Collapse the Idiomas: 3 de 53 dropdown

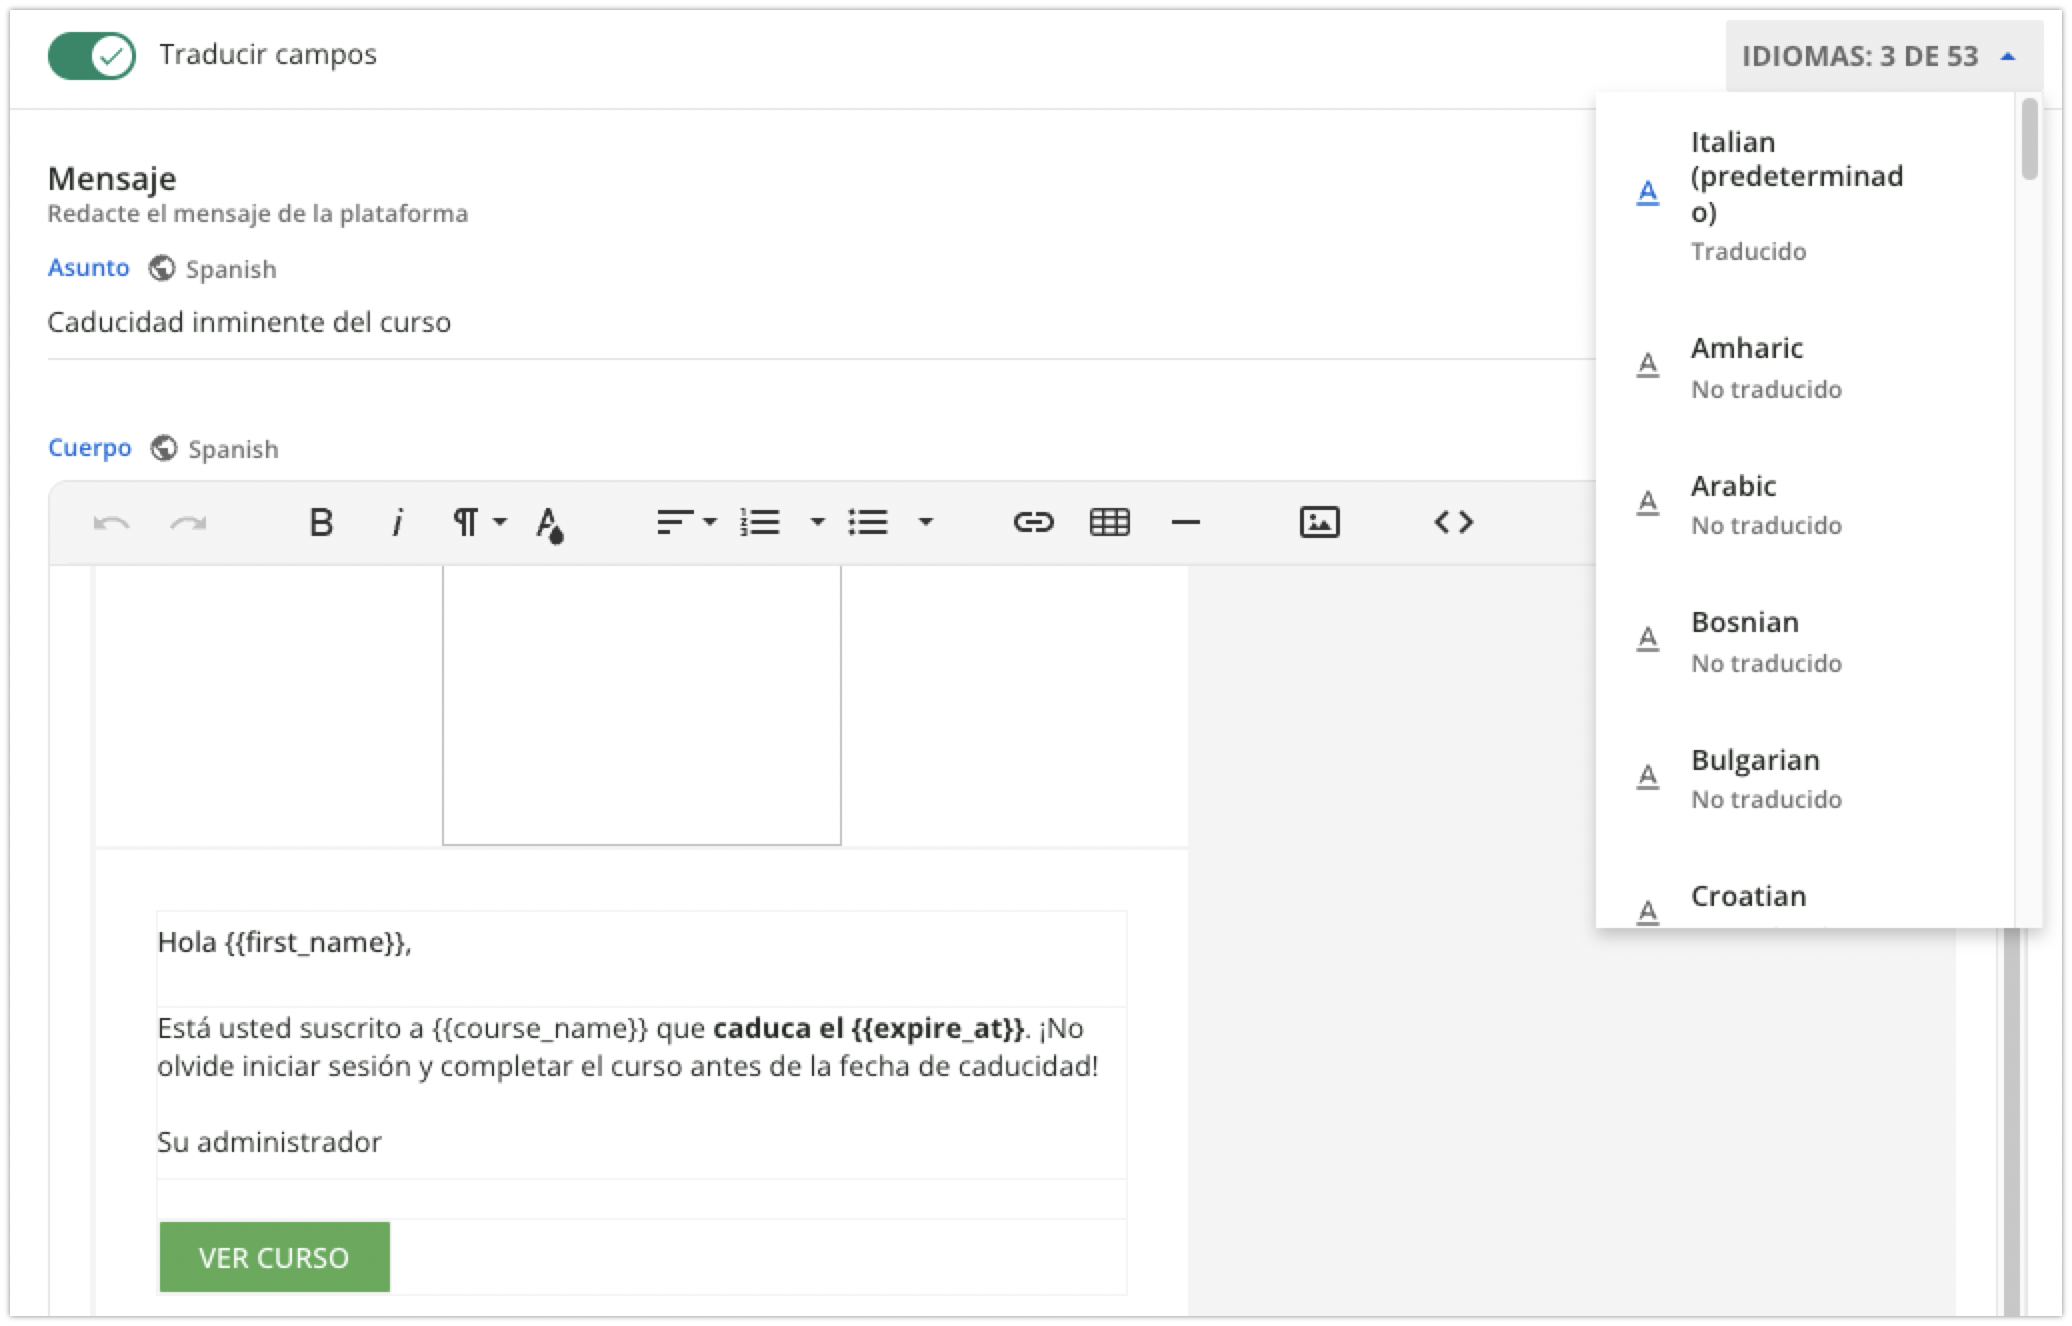tap(1882, 56)
